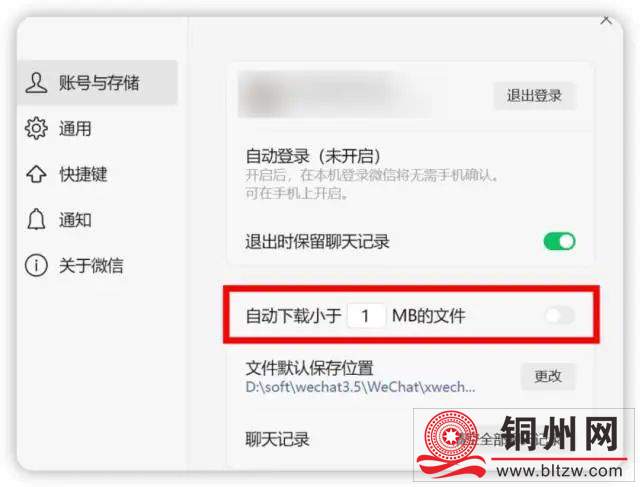The height and width of the screenshot is (487, 640).
Task: Click the gear icon next to 通用
Action: [x=36, y=129]
